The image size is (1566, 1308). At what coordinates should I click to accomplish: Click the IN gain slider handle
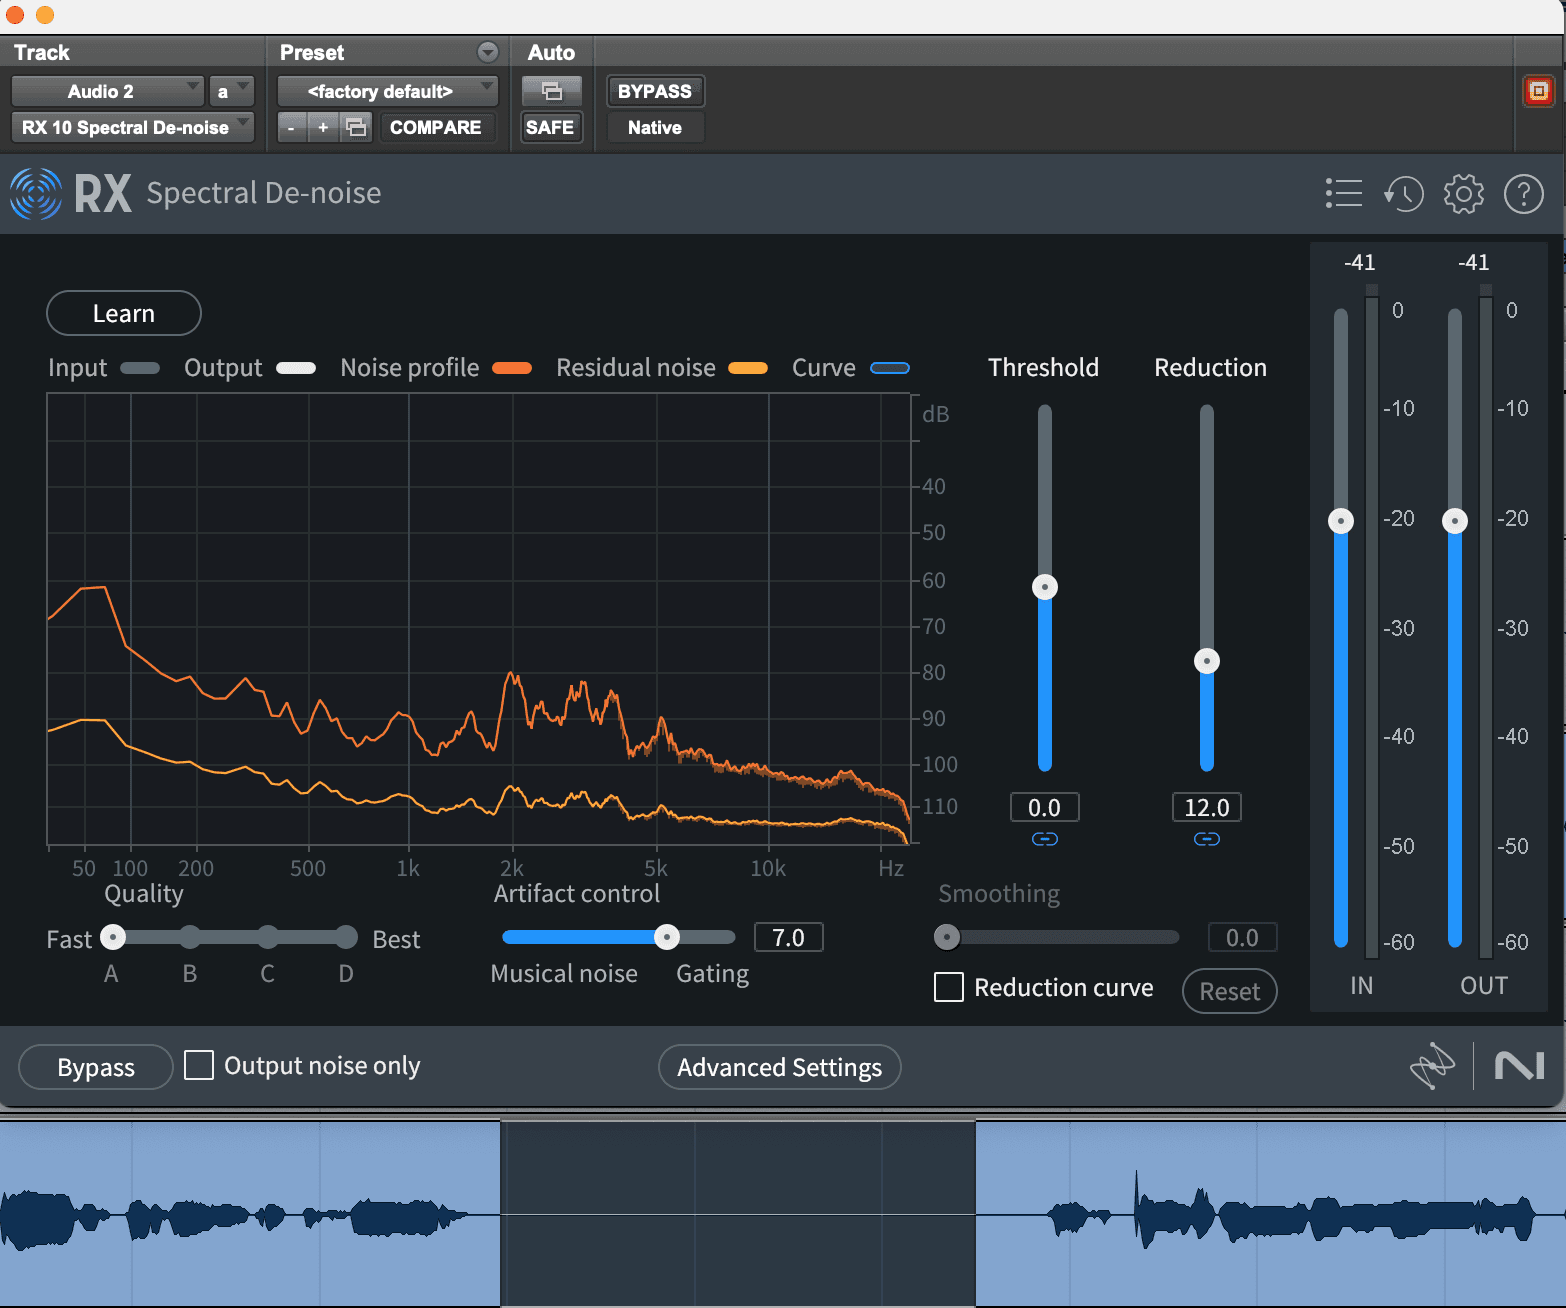[x=1341, y=521]
